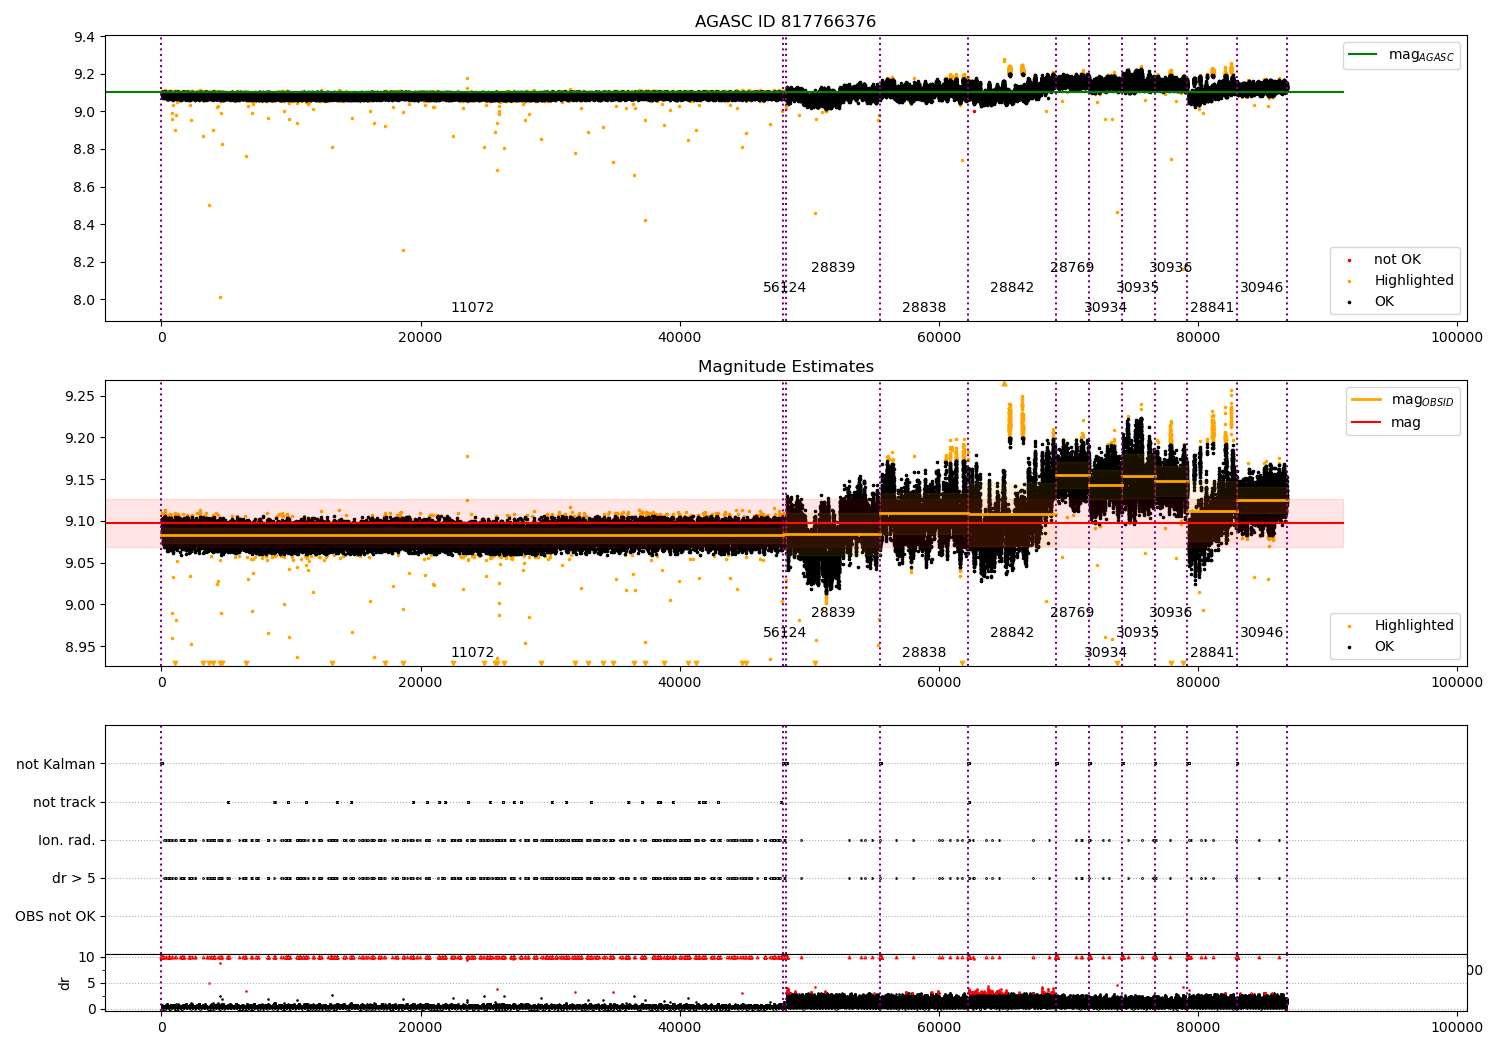Viewport: 1500px width, 1050px height.
Task: Click the 'AGASC ID 817766376' plot title
Action: [x=785, y=22]
